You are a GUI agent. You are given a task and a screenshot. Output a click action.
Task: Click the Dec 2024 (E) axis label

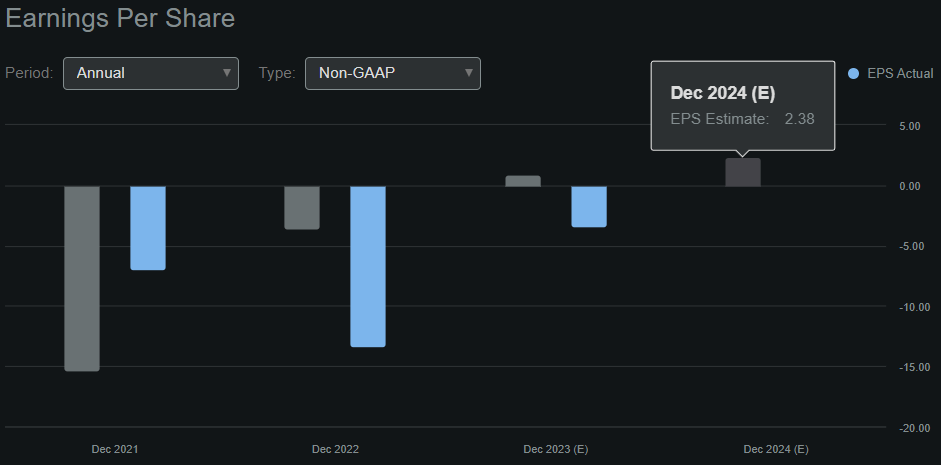click(x=776, y=449)
